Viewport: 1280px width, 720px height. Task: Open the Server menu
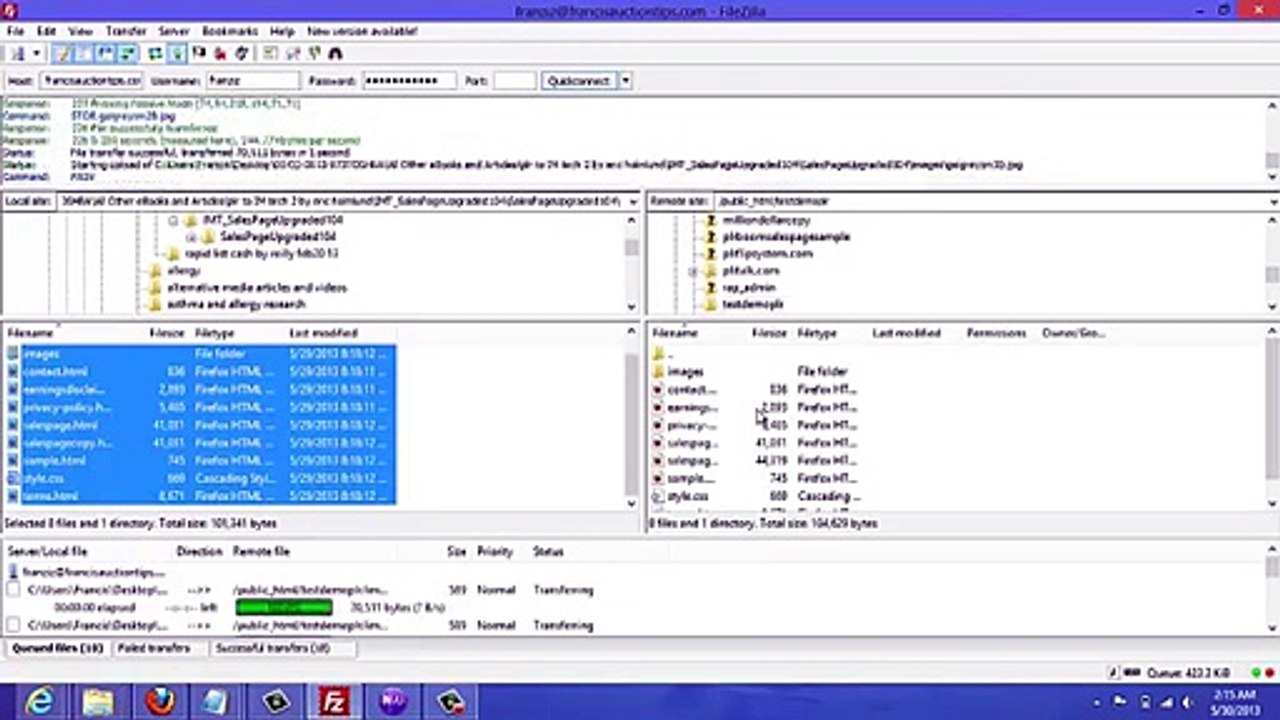pos(174,31)
